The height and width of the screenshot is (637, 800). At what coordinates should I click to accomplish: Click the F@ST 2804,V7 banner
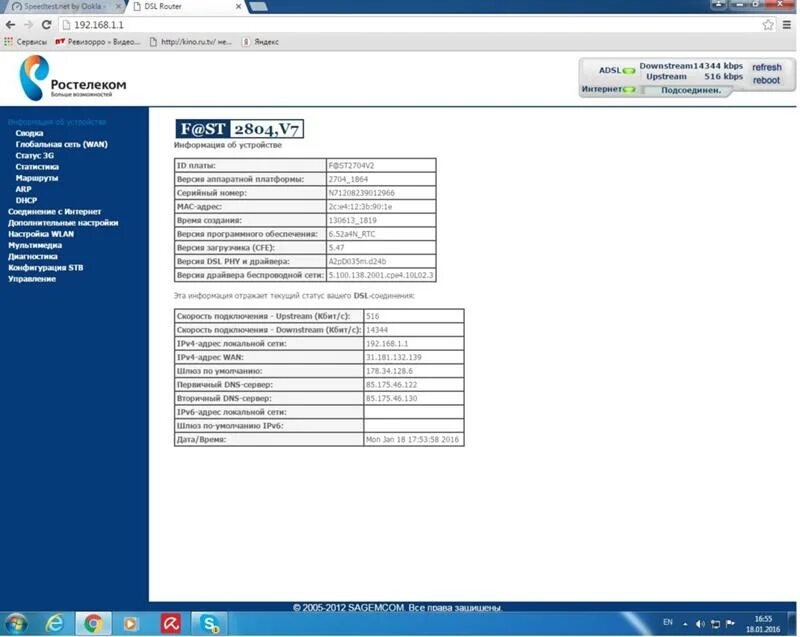pyautogui.click(x=239, y=129)
